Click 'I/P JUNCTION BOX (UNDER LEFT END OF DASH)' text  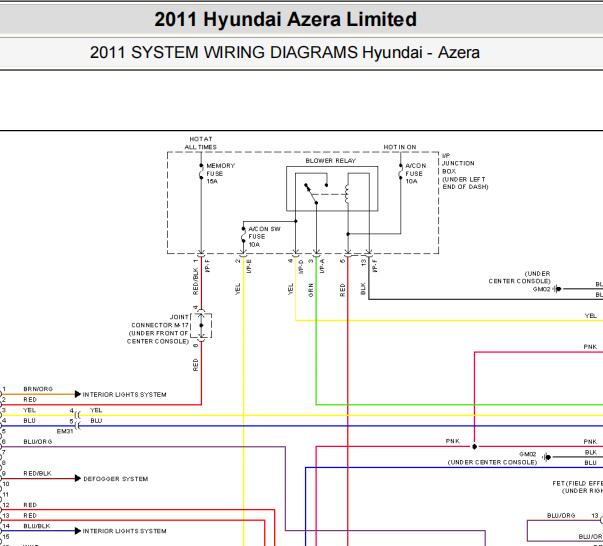(x=465, y=171)
